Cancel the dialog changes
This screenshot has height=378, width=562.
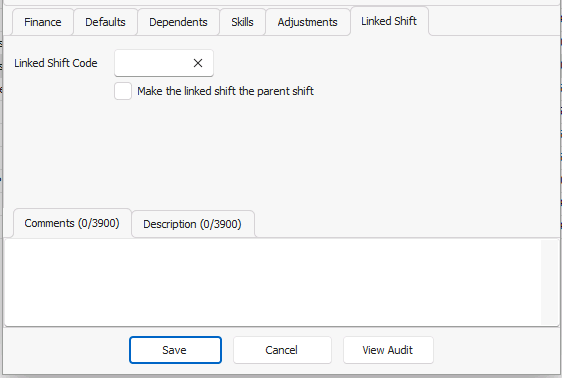pos(282,350)
